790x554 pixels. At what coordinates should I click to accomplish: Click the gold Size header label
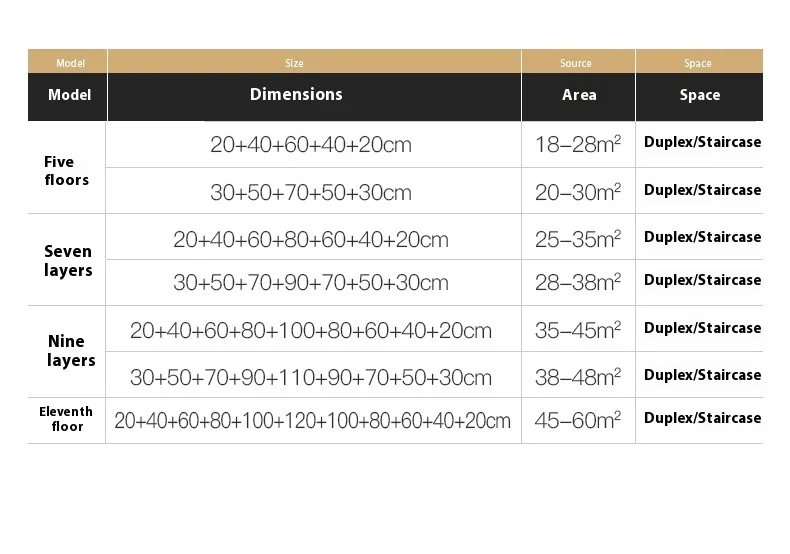[x=294, y=63]
